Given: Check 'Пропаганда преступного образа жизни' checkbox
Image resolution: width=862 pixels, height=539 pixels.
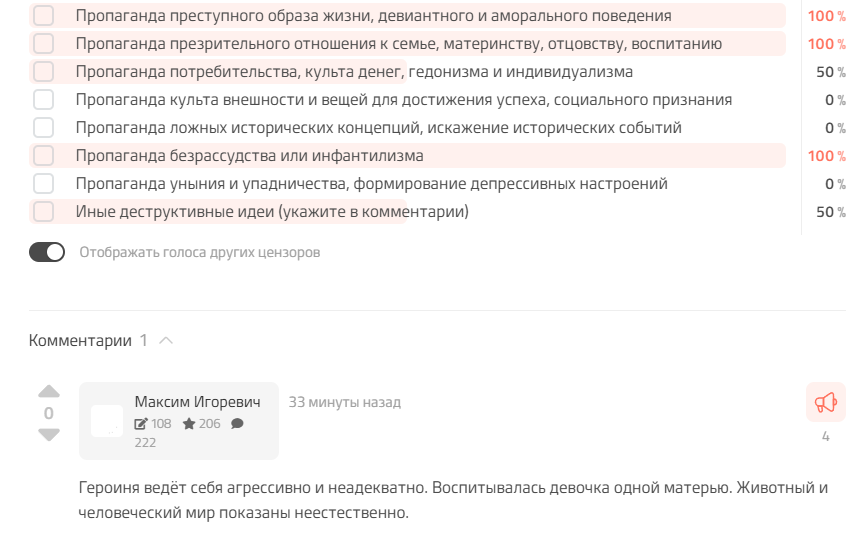Looking at the screenshot, I should 43,15.
